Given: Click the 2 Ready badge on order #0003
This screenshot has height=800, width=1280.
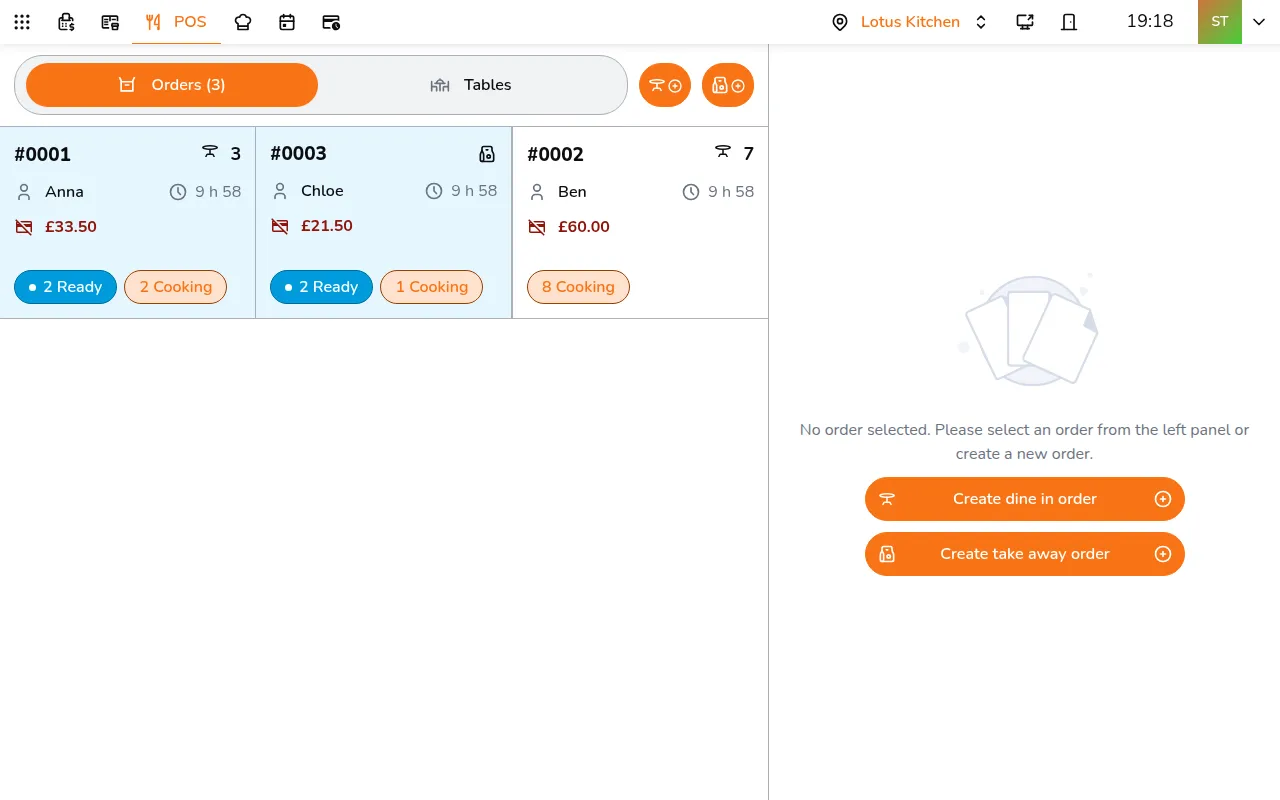Looking at the screenshot, I should (x=321, y=287).
